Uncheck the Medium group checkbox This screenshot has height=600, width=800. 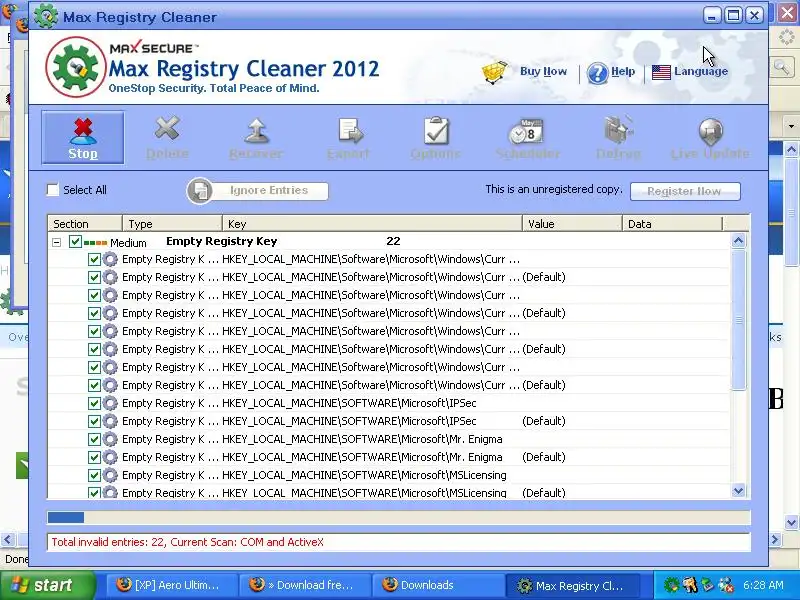coord(75,241)
